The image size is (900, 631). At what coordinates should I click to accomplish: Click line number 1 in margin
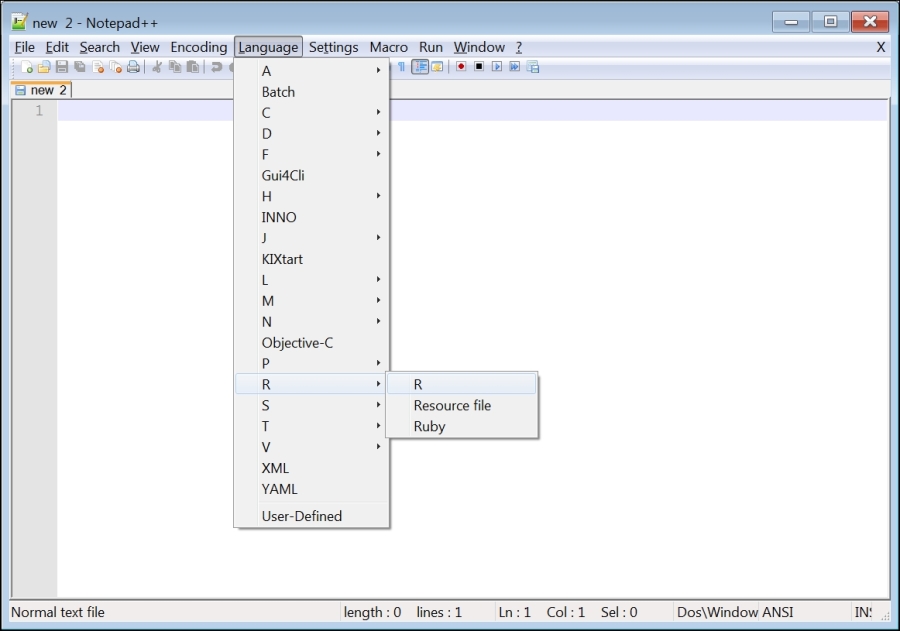pyautogui.click(x=39, y=110)
